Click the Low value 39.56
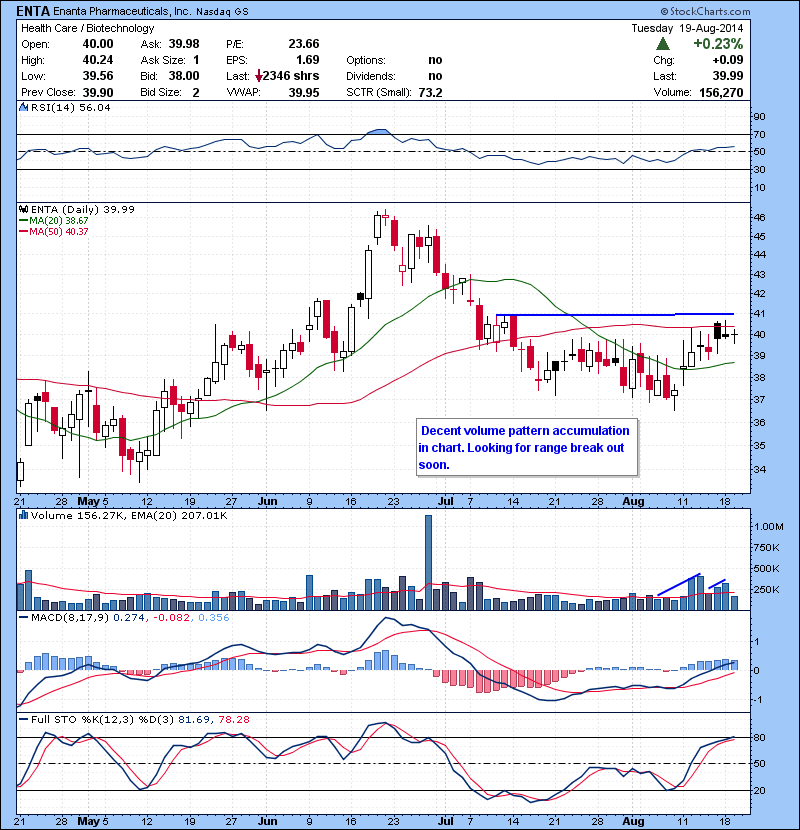The height and width of the screenshot is (830, 800). [x=98, y=76]
